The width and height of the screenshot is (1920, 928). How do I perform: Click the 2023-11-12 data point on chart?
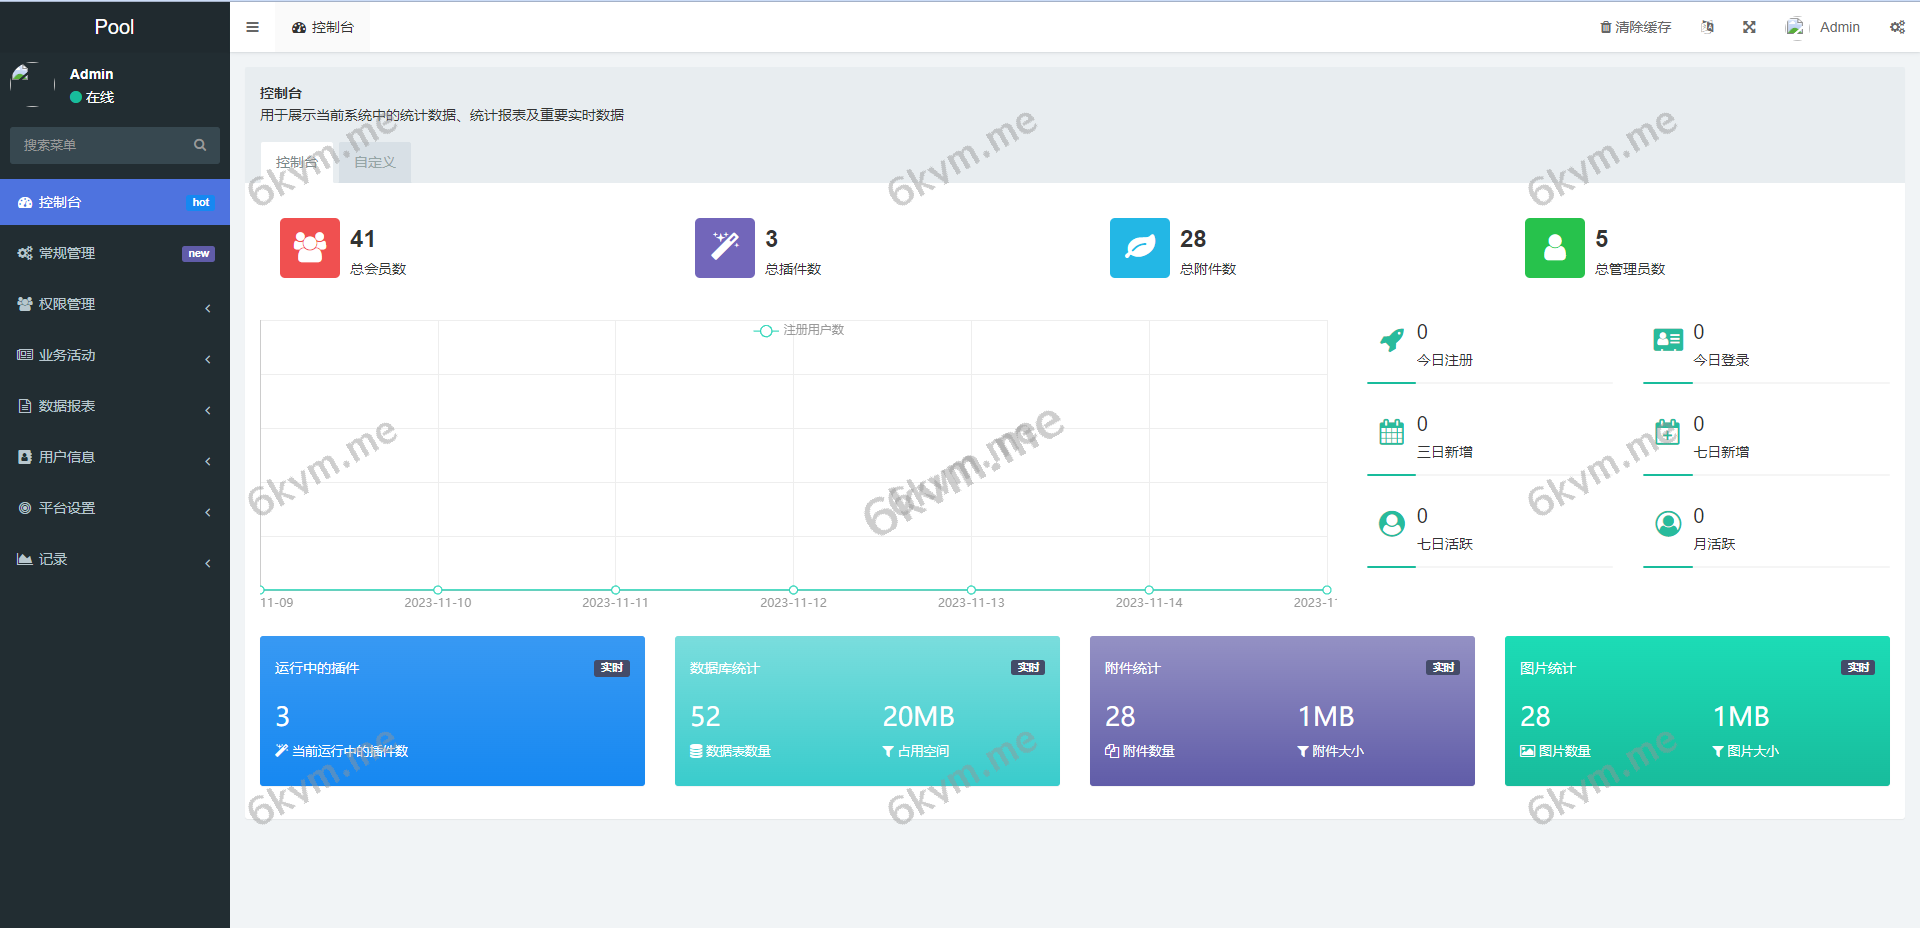tap(792, 589)
